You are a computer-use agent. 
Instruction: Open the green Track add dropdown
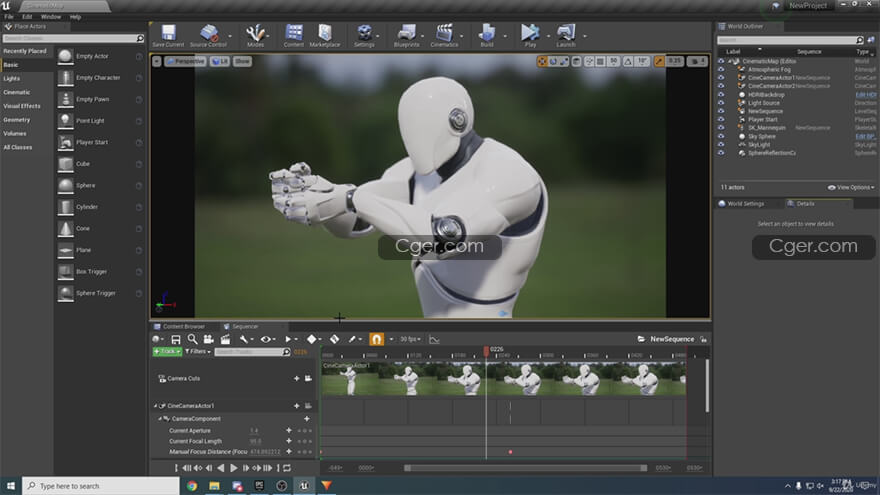pos(167,351)
